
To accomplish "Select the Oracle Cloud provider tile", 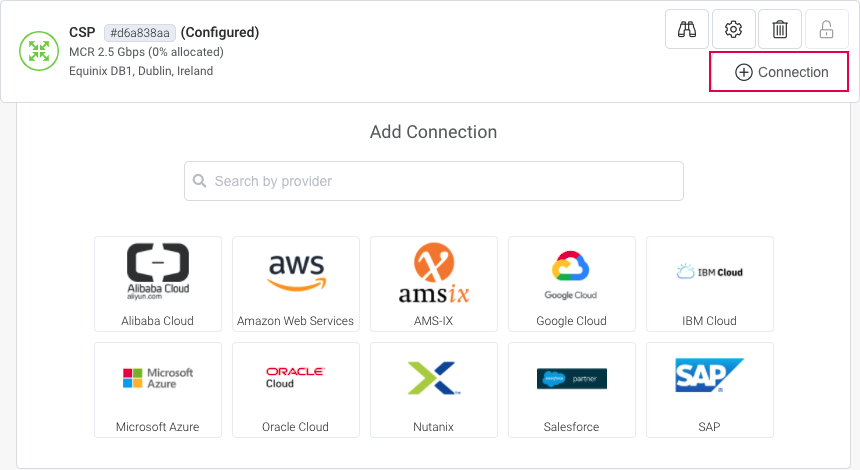I will coord(296,390).
